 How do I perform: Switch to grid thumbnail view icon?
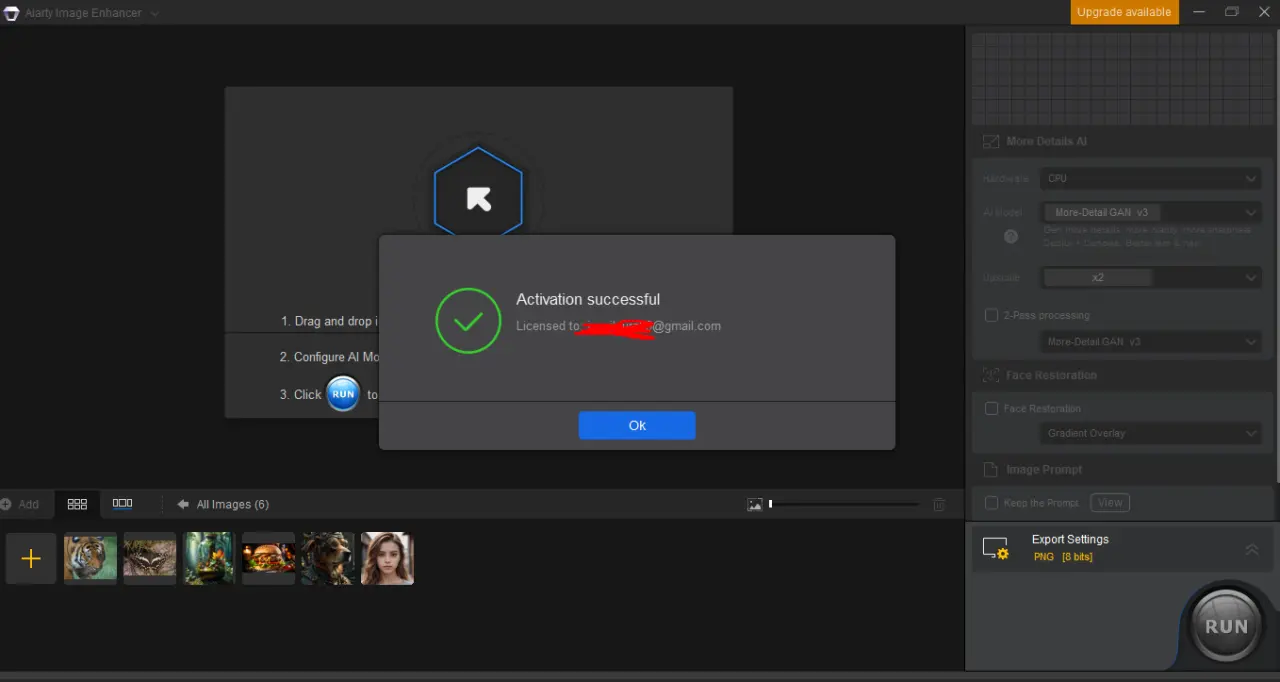coord(77,504)
